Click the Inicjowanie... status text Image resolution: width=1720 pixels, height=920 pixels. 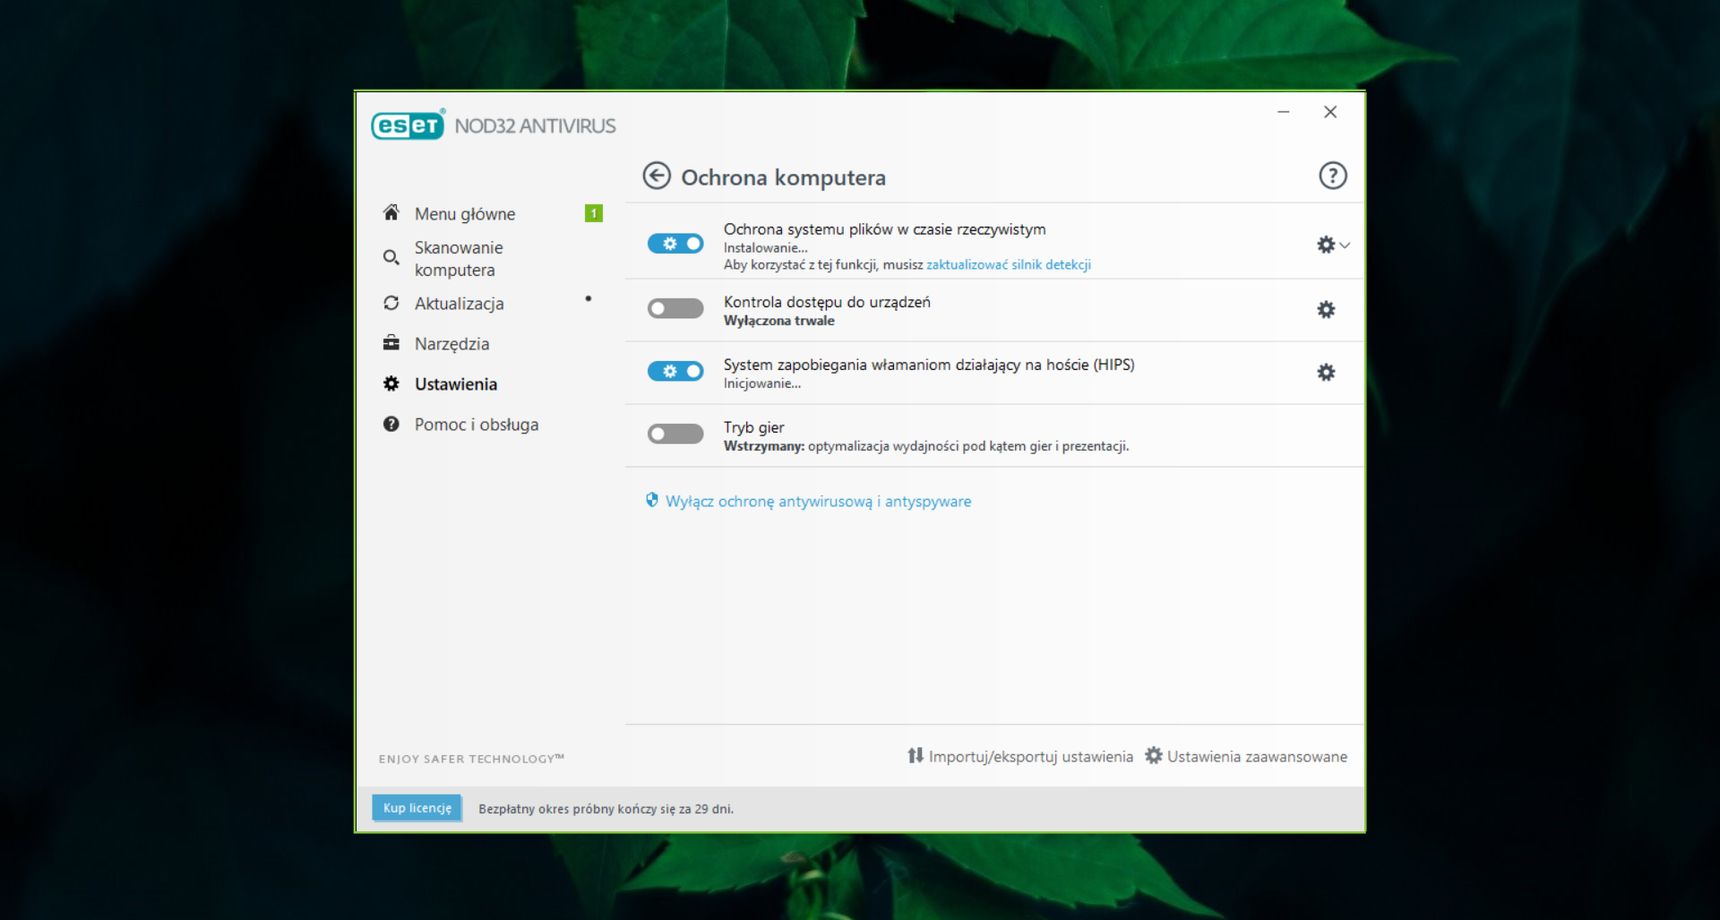point(762,384)
